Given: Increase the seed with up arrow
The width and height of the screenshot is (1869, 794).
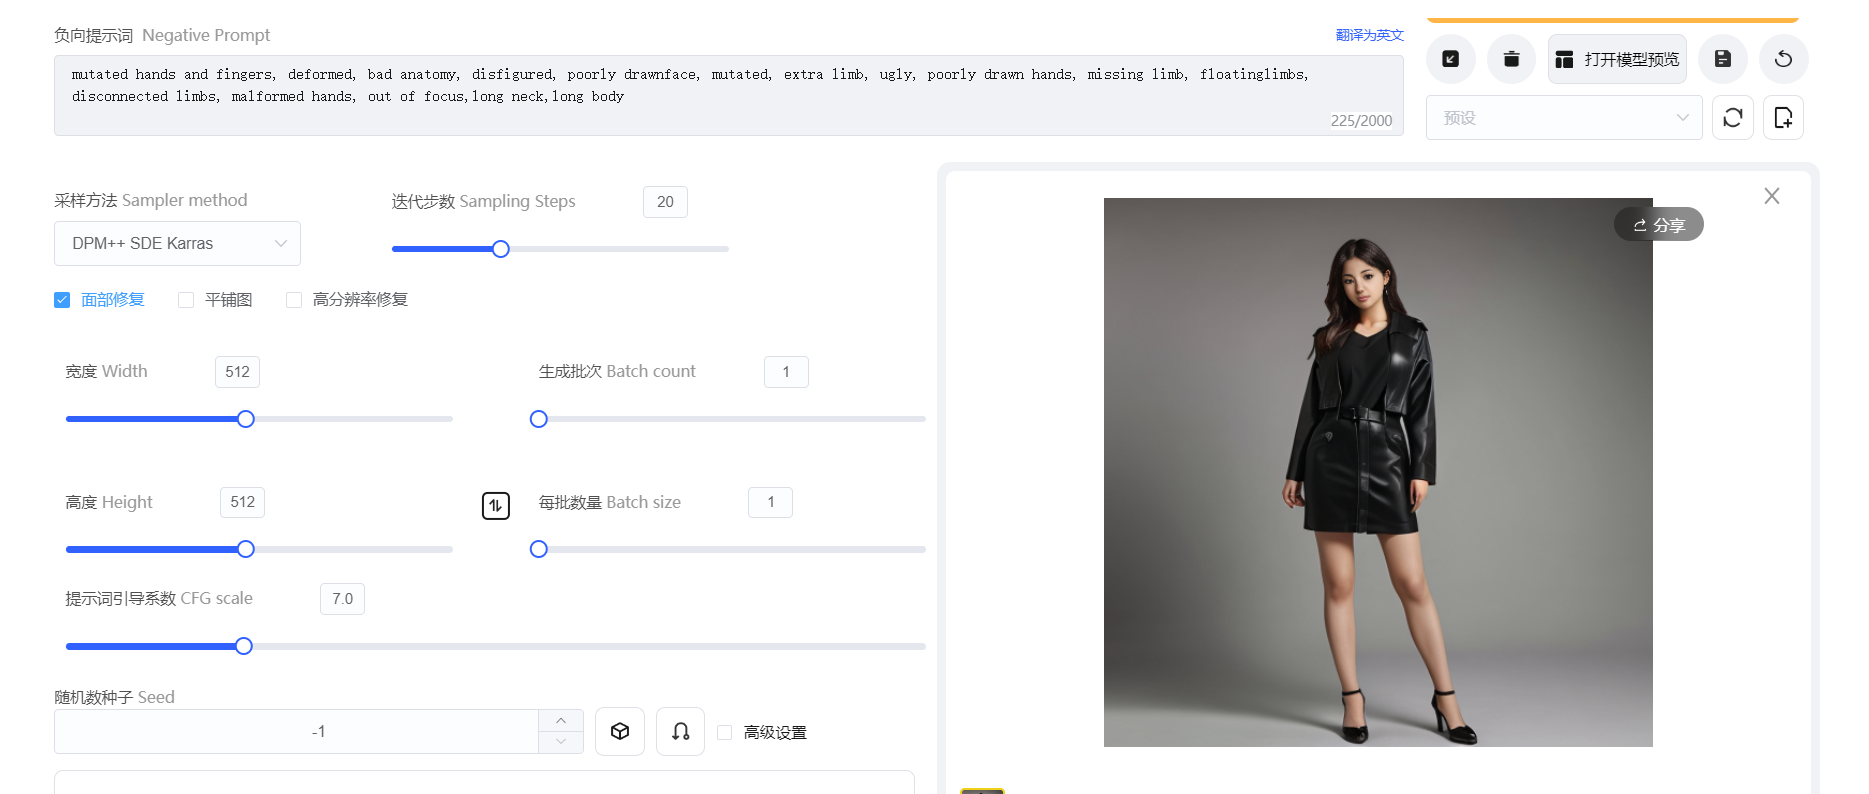Looking at the screenshot, I should pos(561,721).
